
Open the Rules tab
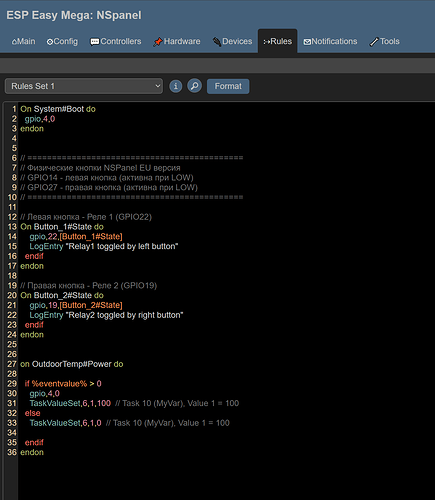pos(277,41)
